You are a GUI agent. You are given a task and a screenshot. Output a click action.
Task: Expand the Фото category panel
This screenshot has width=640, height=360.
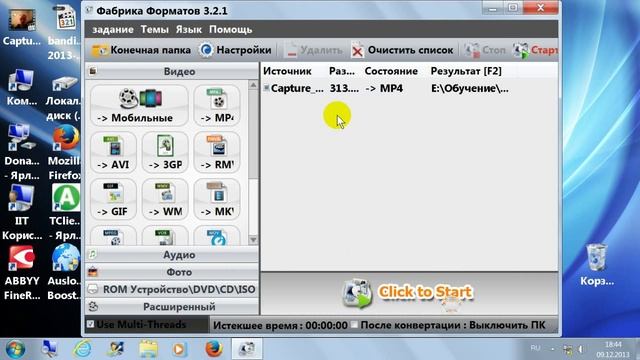(x=172, y=272)
